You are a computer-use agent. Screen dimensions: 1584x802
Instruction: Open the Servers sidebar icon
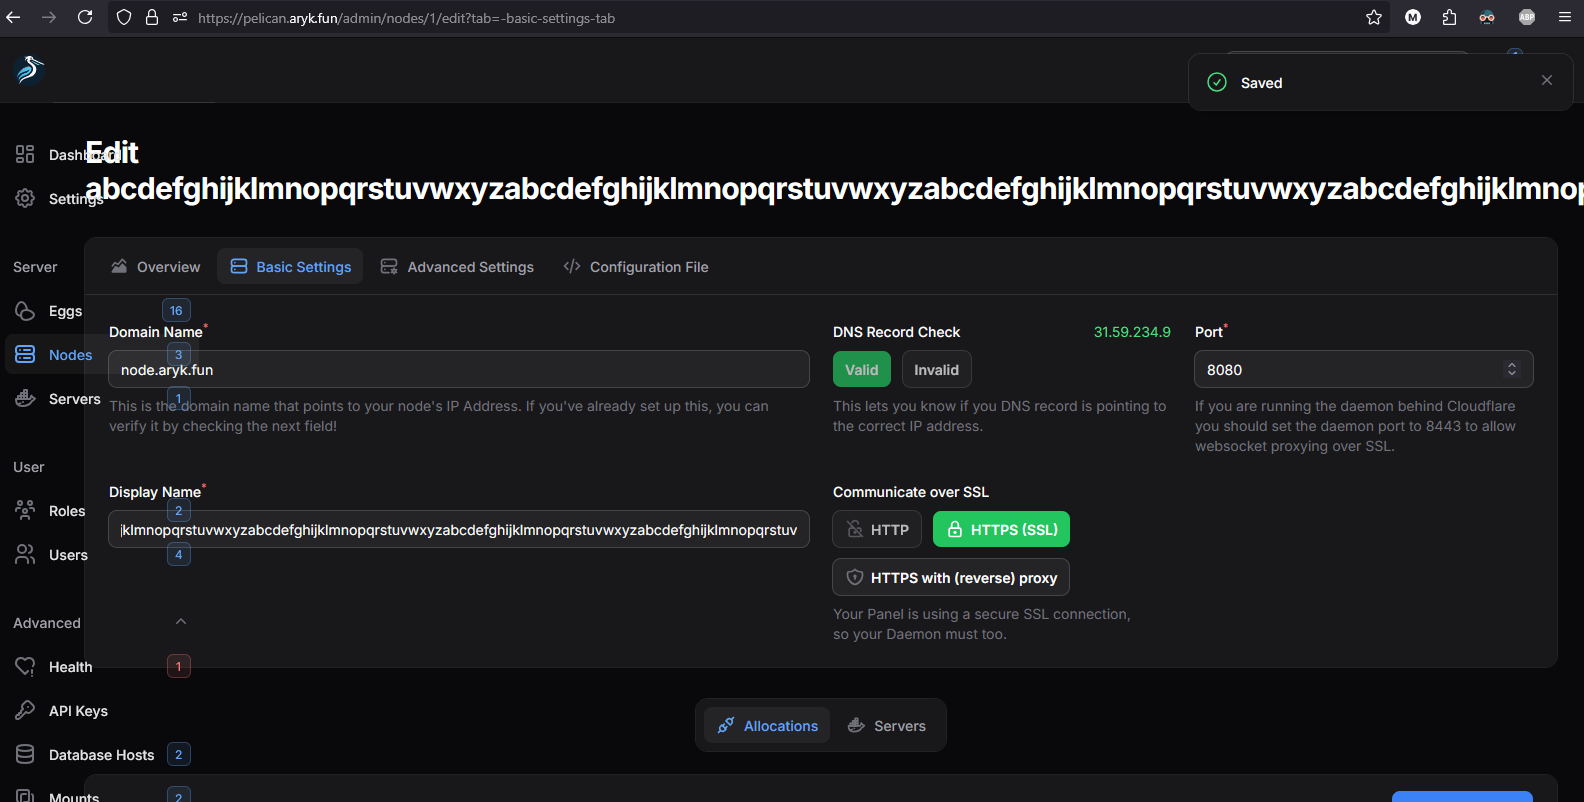(25, 399)
